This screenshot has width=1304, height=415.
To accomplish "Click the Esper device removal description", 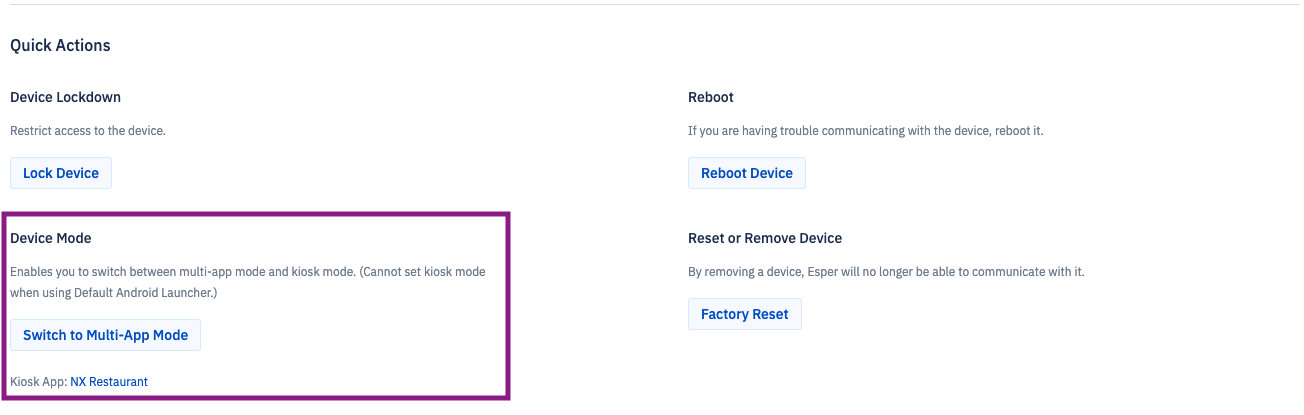I will (886, 271).
